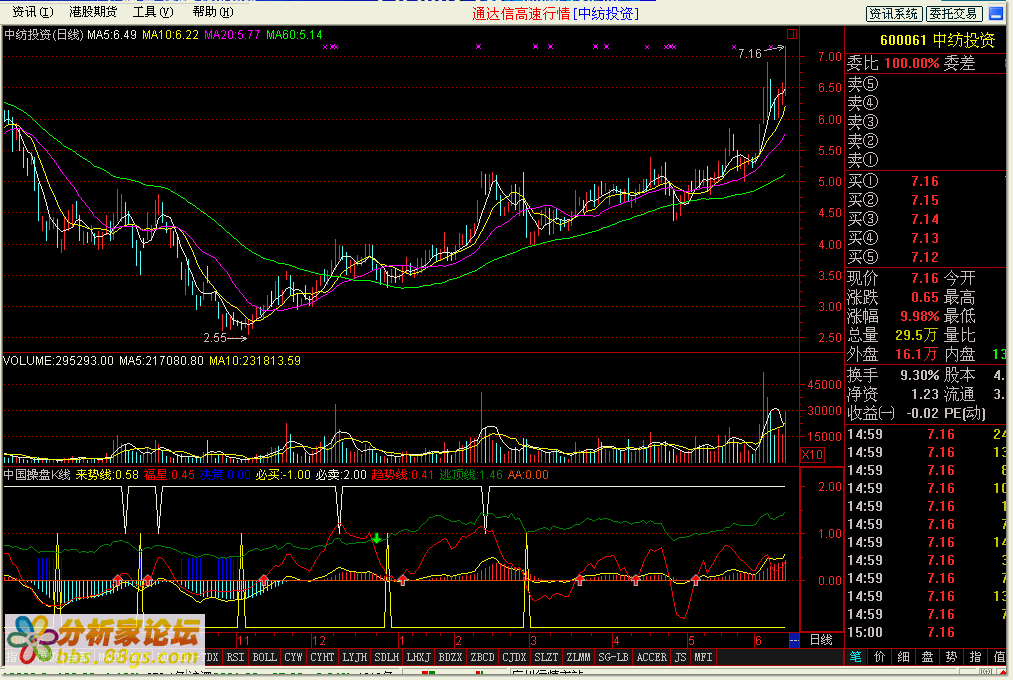Select the 价 tab in quote panel

point(879,657)
